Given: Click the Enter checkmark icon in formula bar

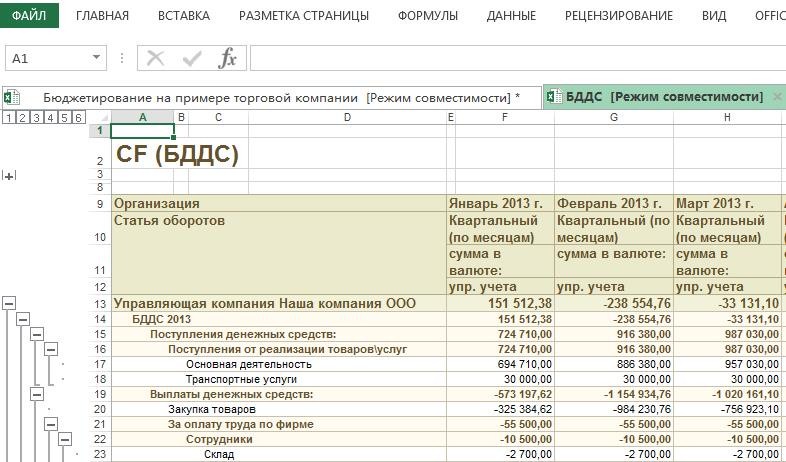Looking at the screenshot, I should pyautogui.click(x=192, y=58).
